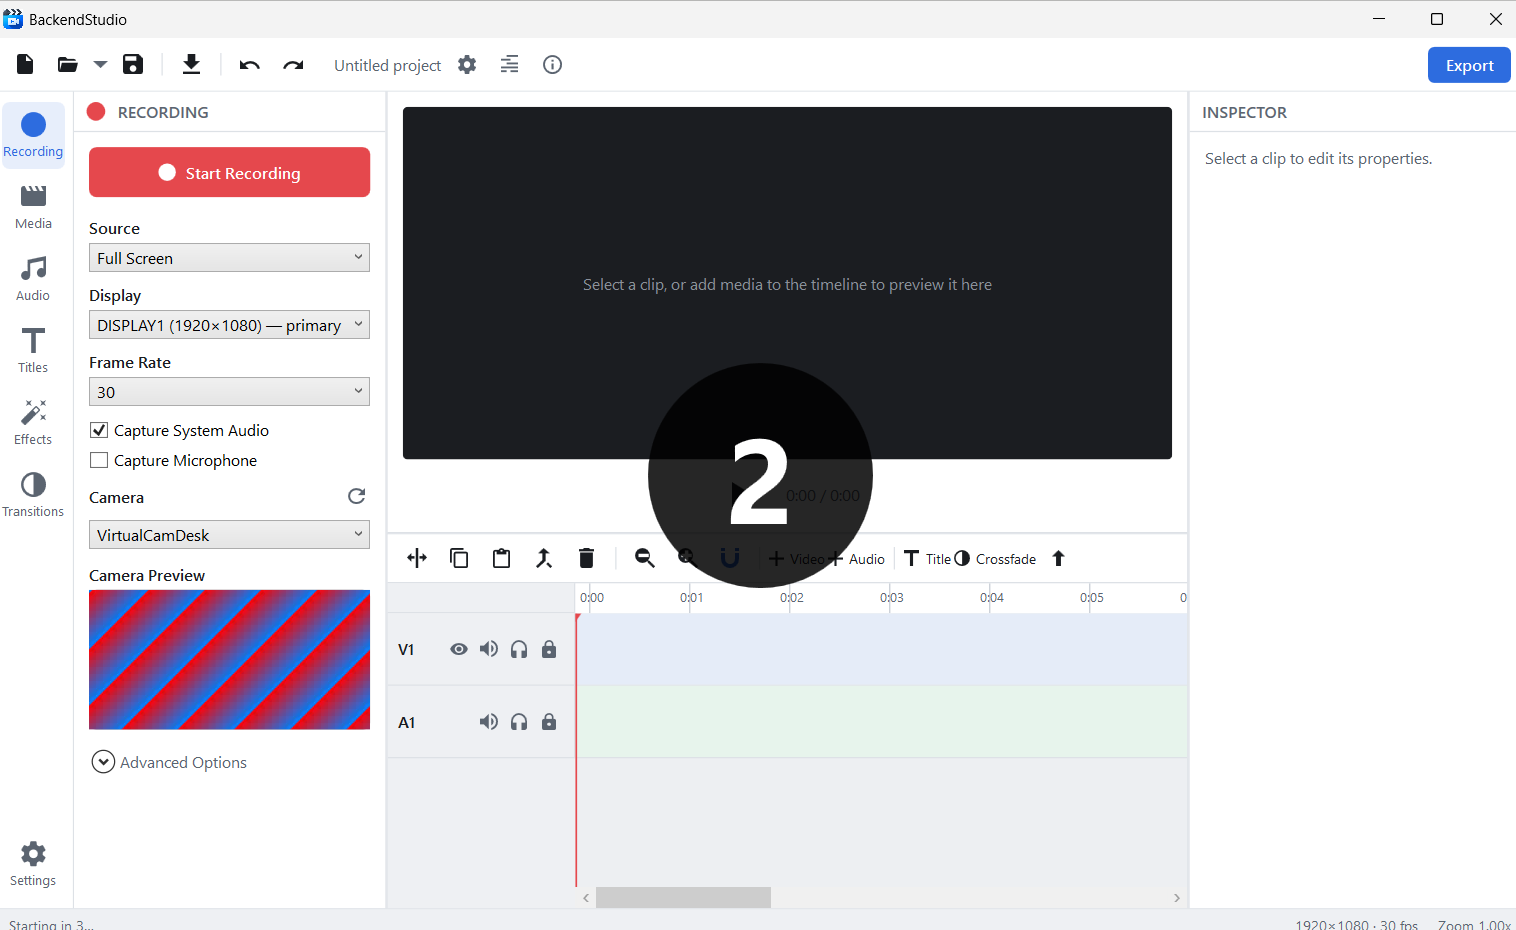The width and height of the screenshot is (1516, 930).
Task: Click the 0:03 mark on the timeline ruler
Action: point(891,597)
